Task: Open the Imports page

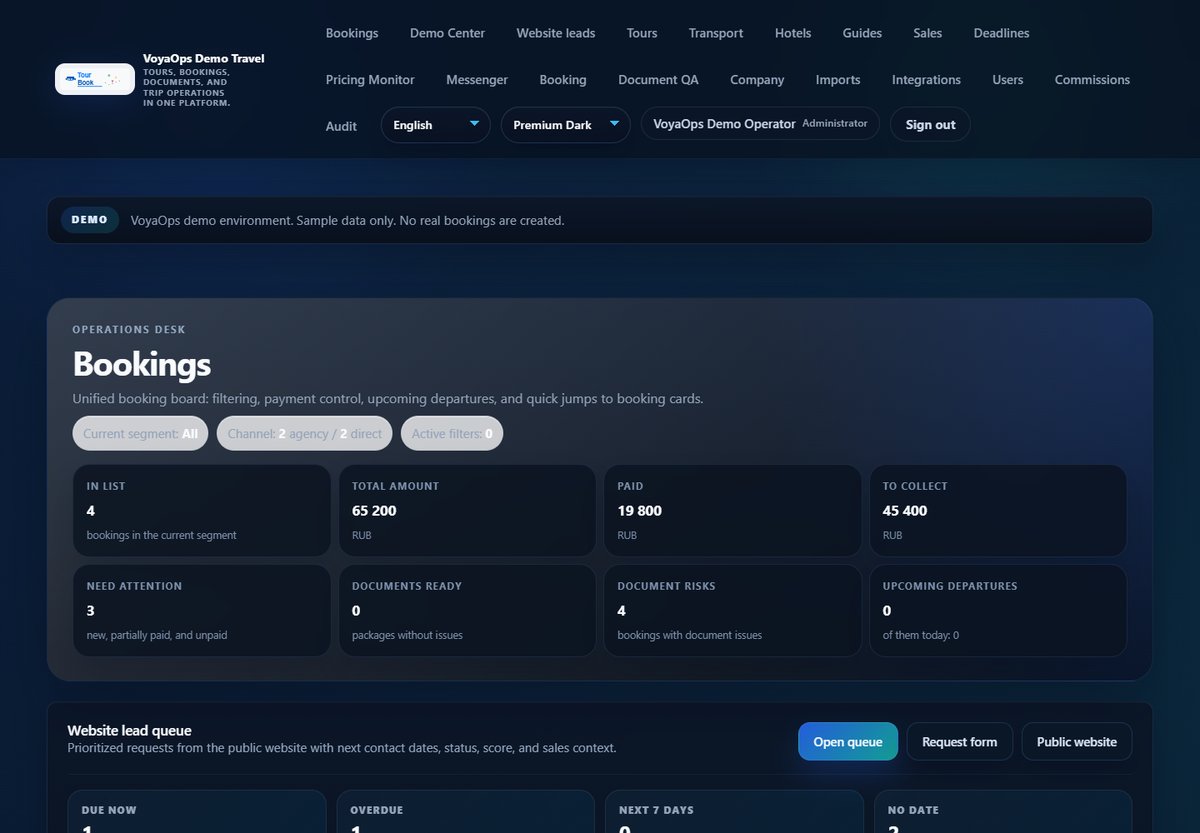Action: (x=838, y=80)
